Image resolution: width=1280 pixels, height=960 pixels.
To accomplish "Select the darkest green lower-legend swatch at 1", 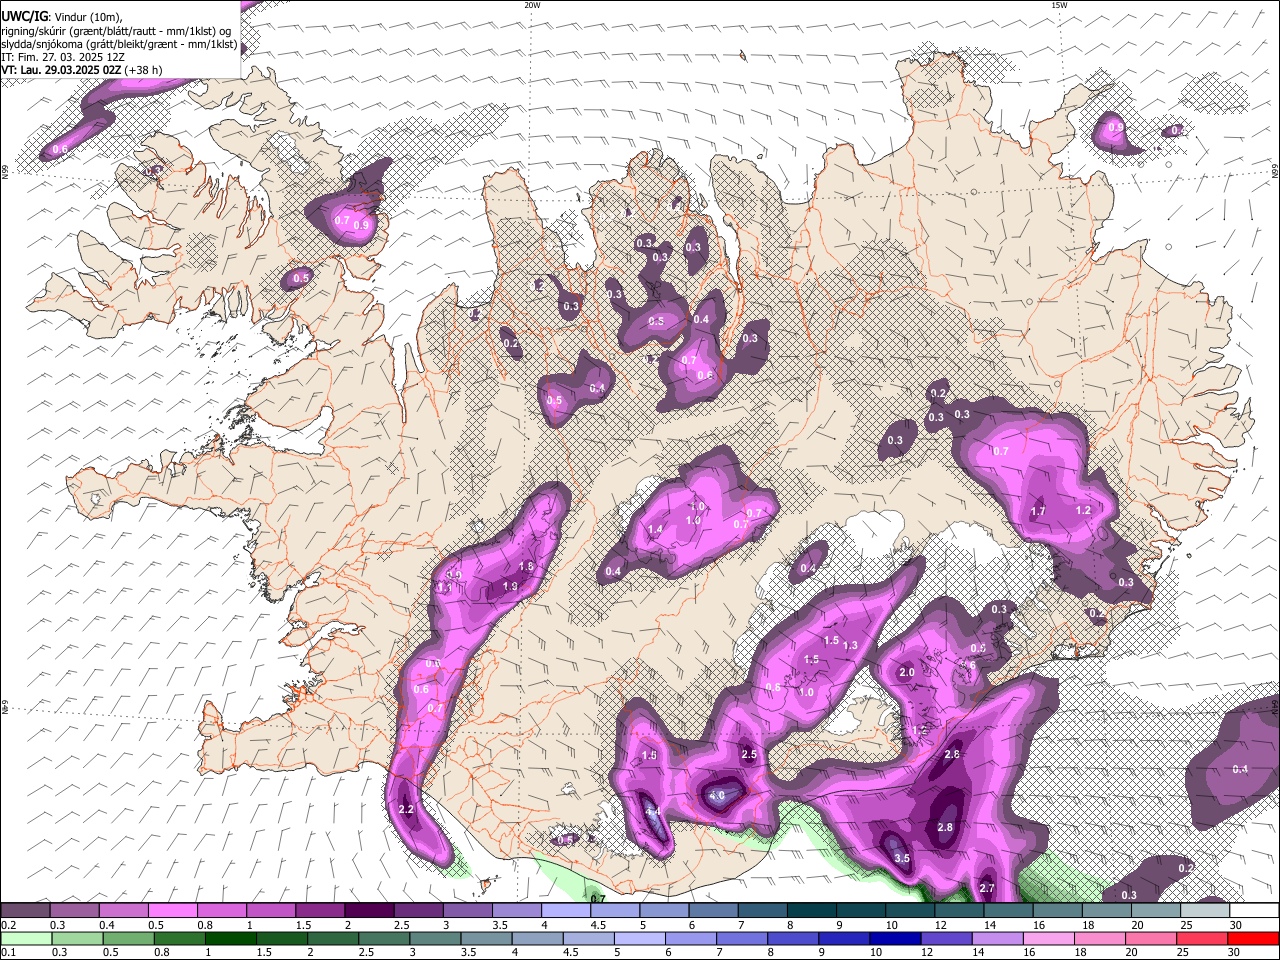I will point(230,938).
